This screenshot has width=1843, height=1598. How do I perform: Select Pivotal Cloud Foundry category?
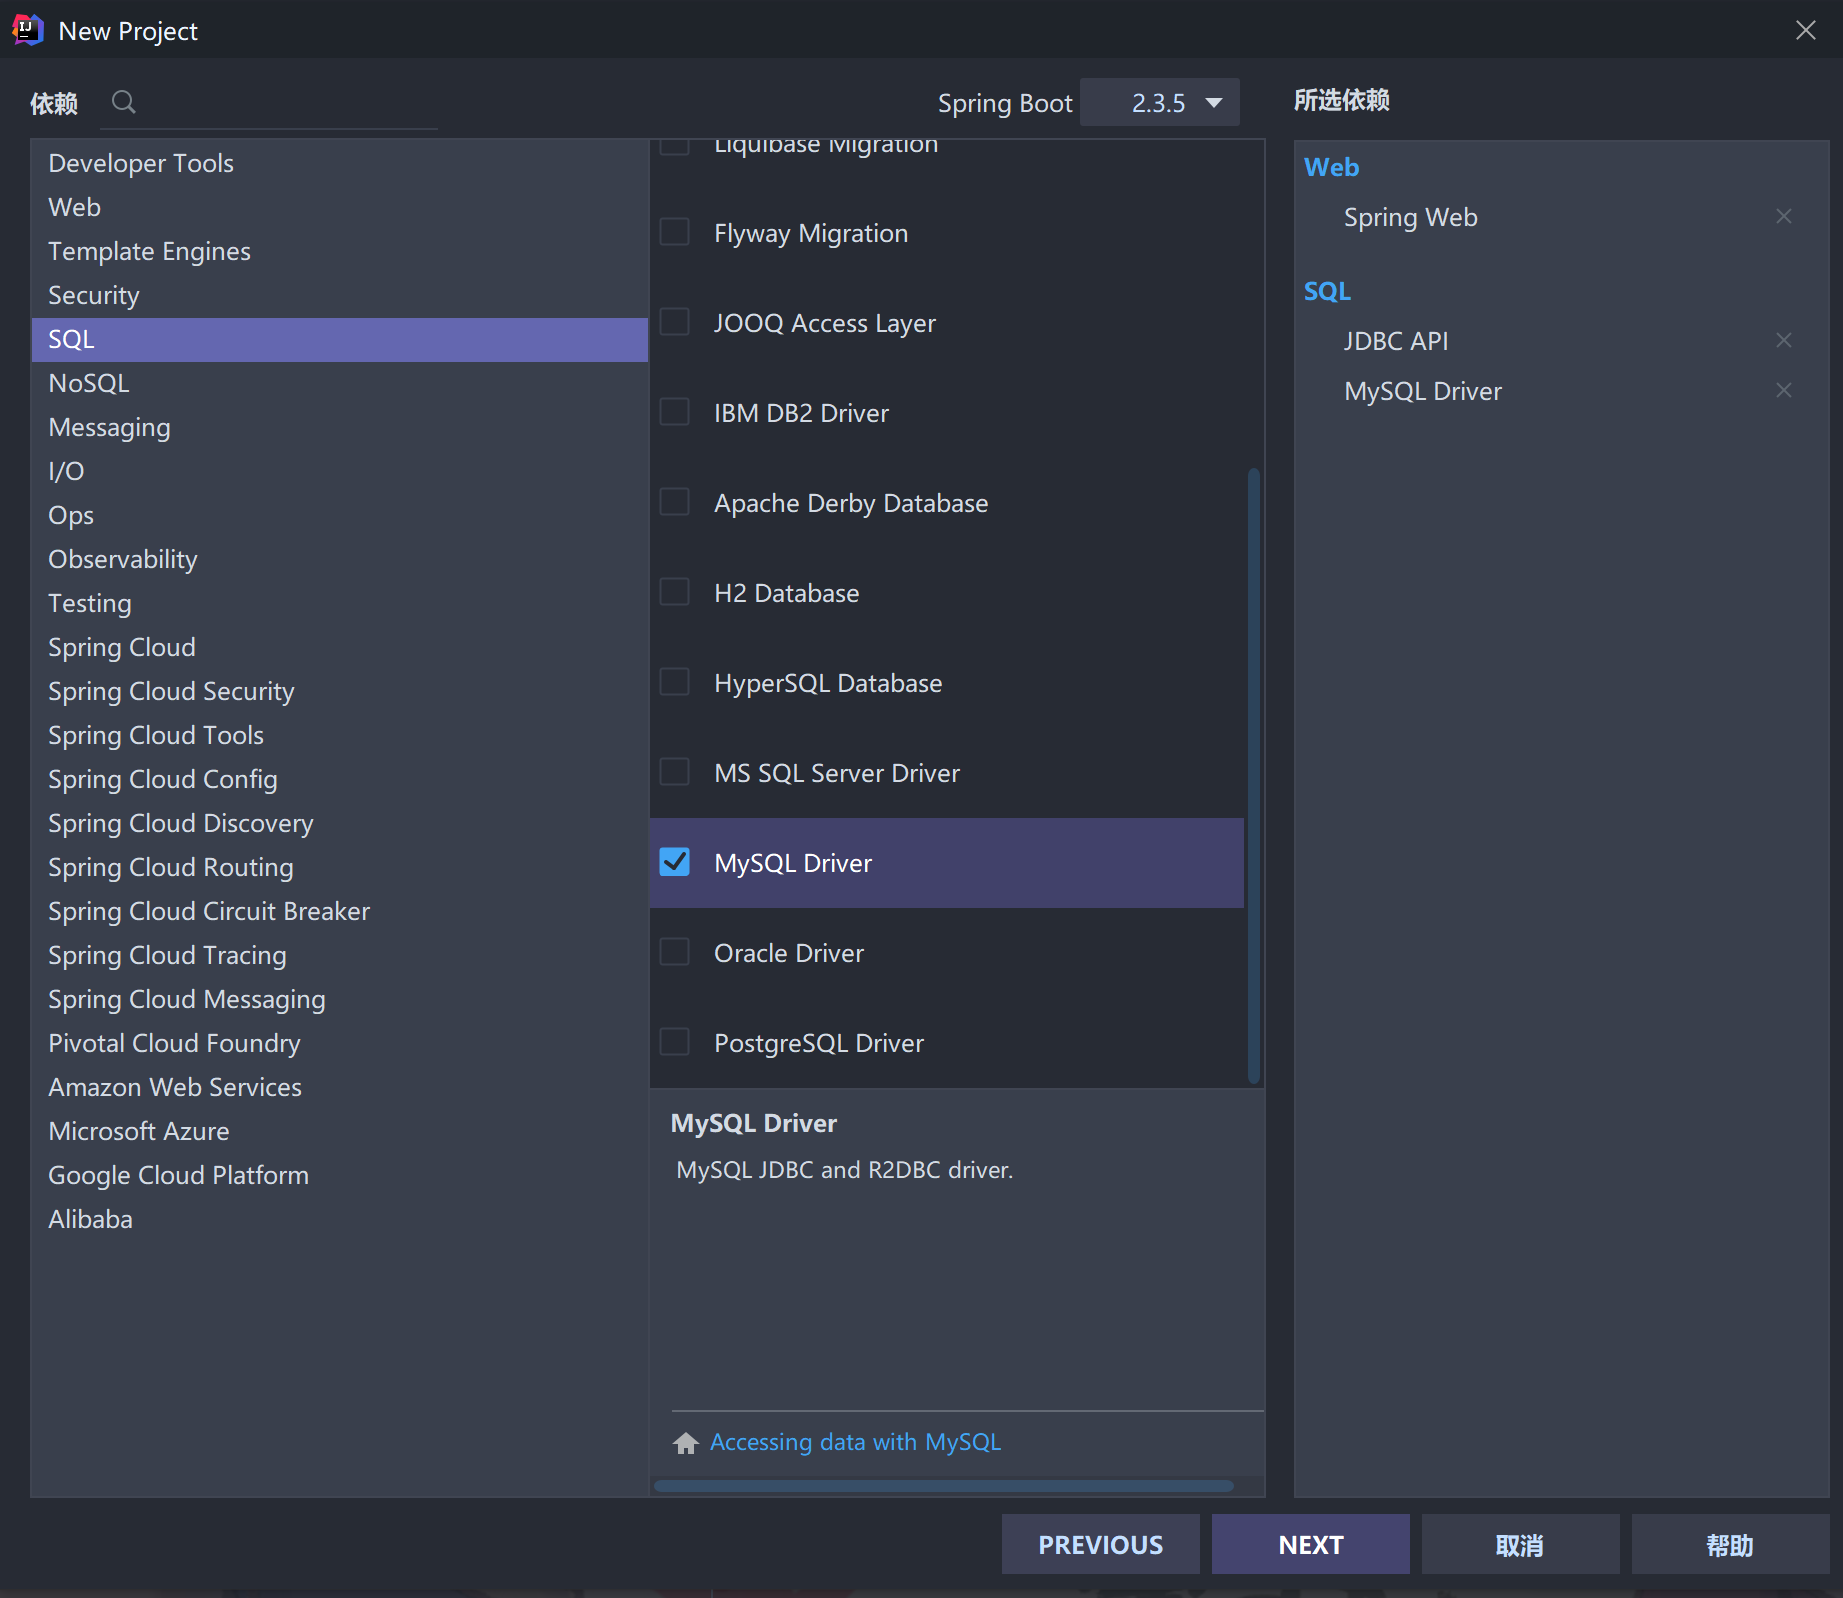click(x=340, y=1043)
